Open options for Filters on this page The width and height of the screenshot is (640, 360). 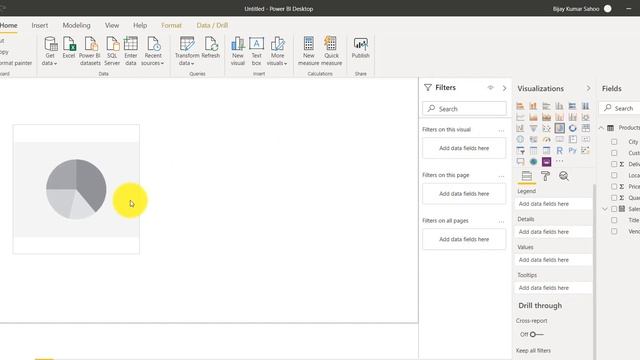pyautogui.click(x=501, y=176)
